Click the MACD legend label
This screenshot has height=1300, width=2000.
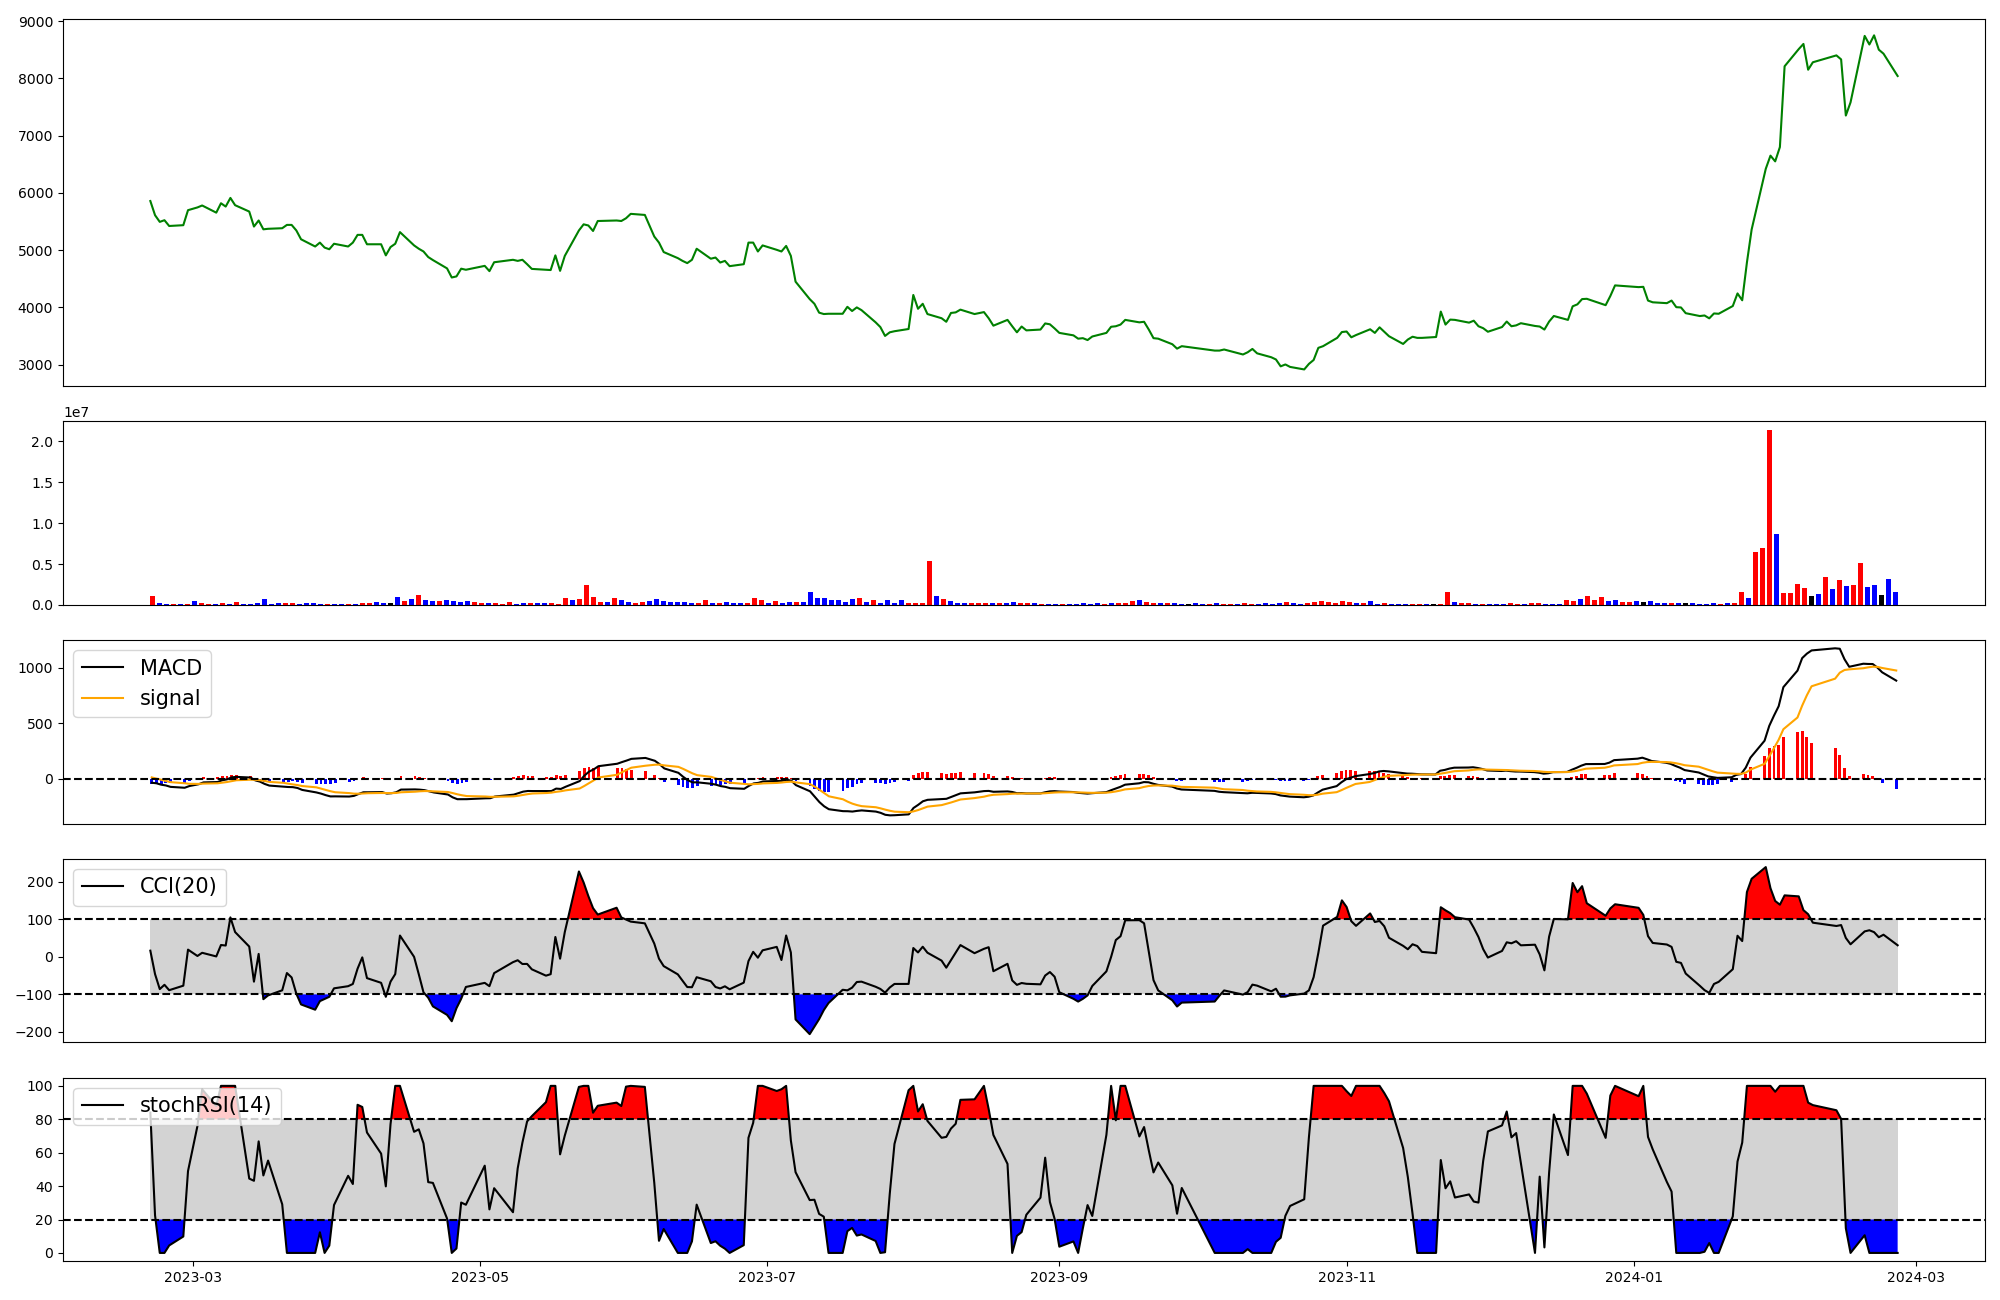click(170, 667)
